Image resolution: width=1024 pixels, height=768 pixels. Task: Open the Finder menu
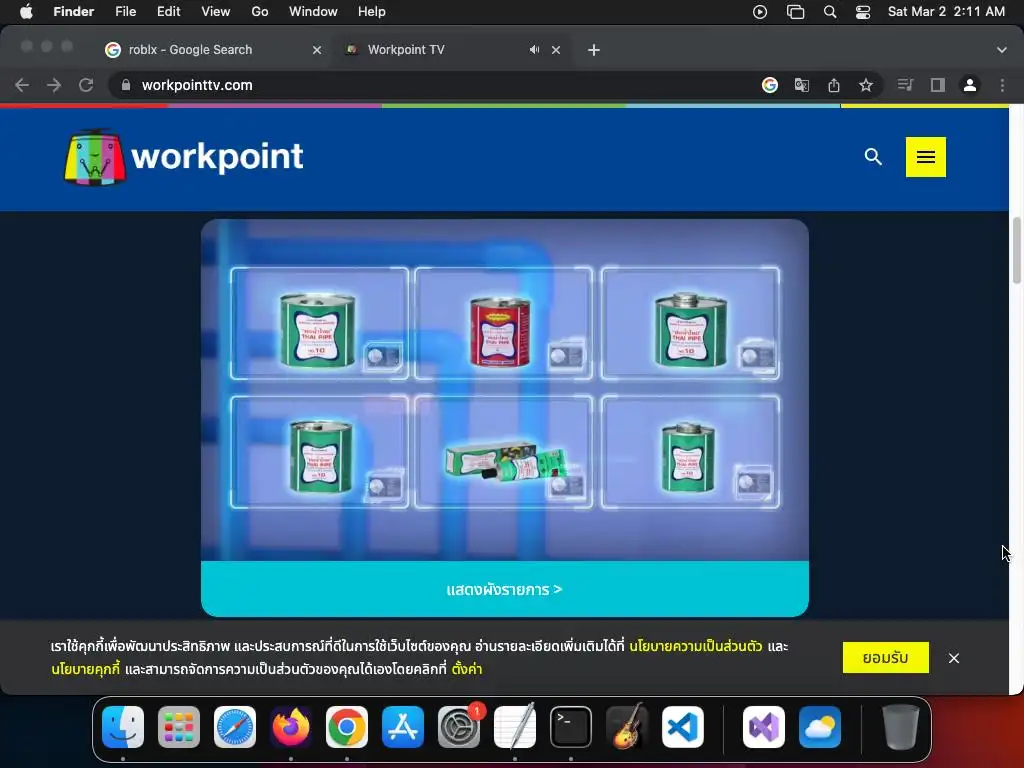pyautogui.click(x=73, y=12)
